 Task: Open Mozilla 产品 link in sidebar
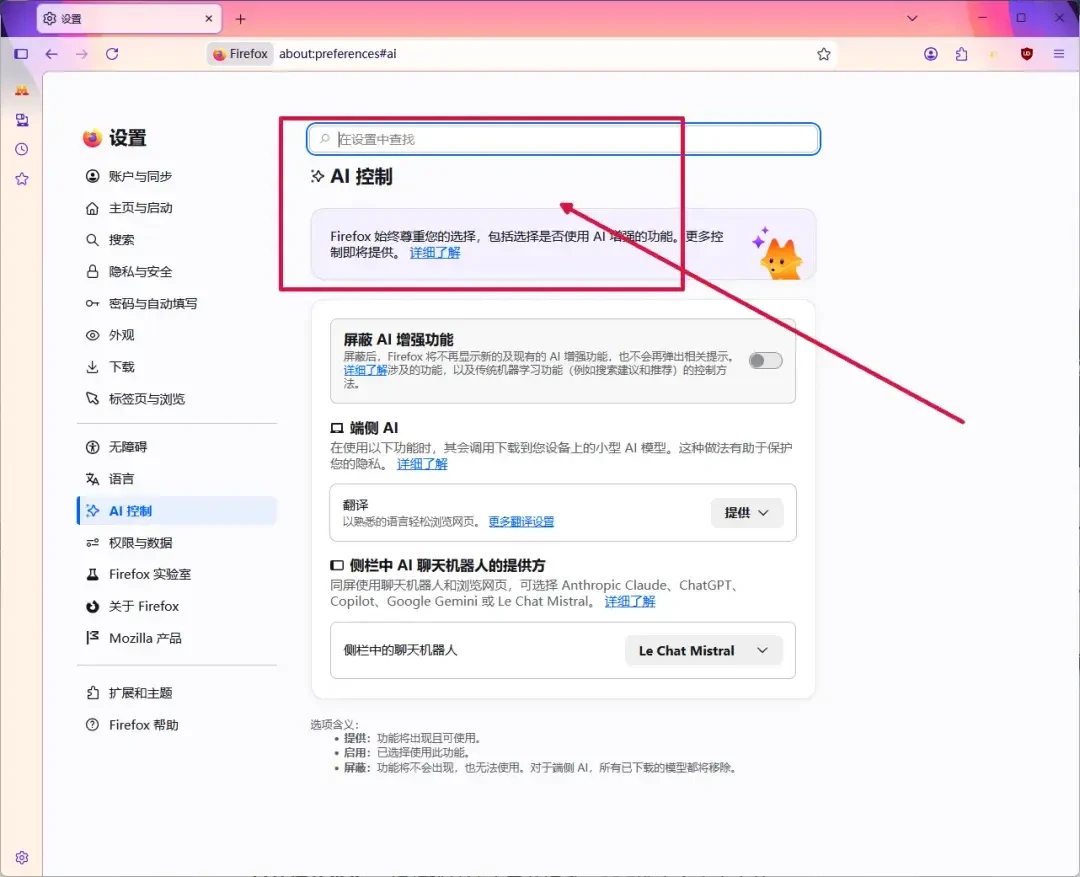[177, 638]
